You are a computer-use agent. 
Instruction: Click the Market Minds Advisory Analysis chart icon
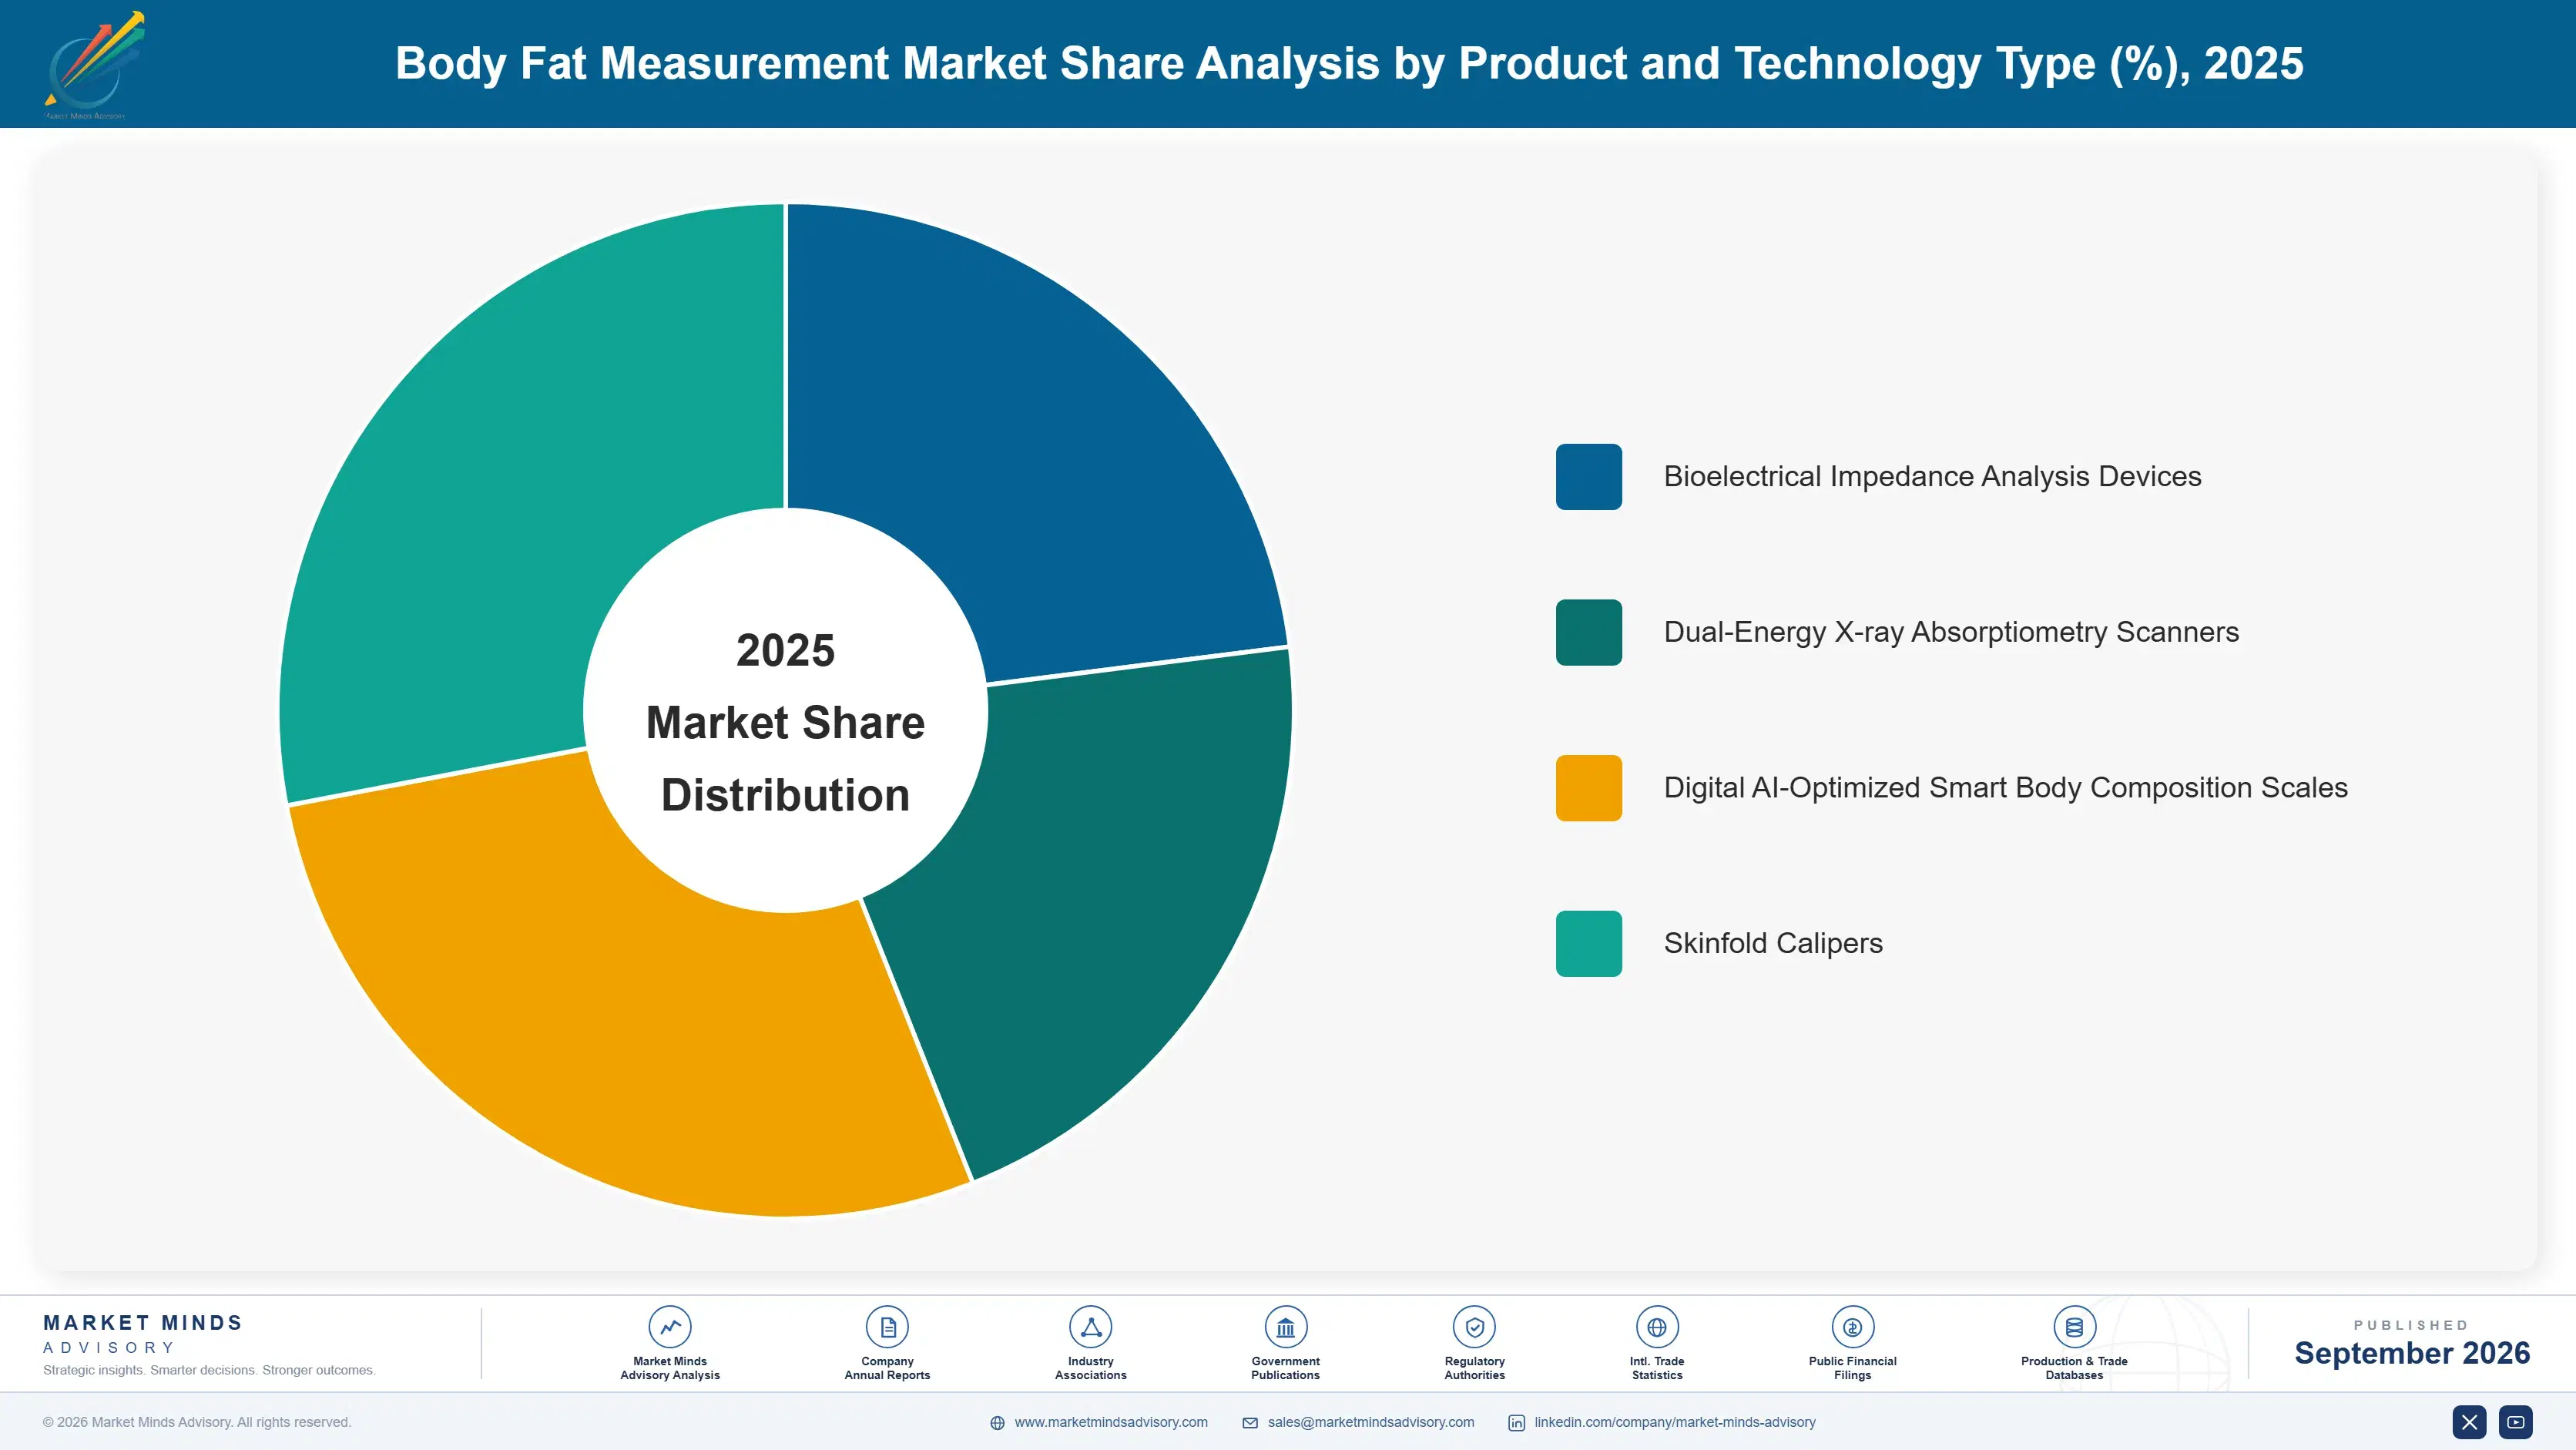coord(670,1327)
